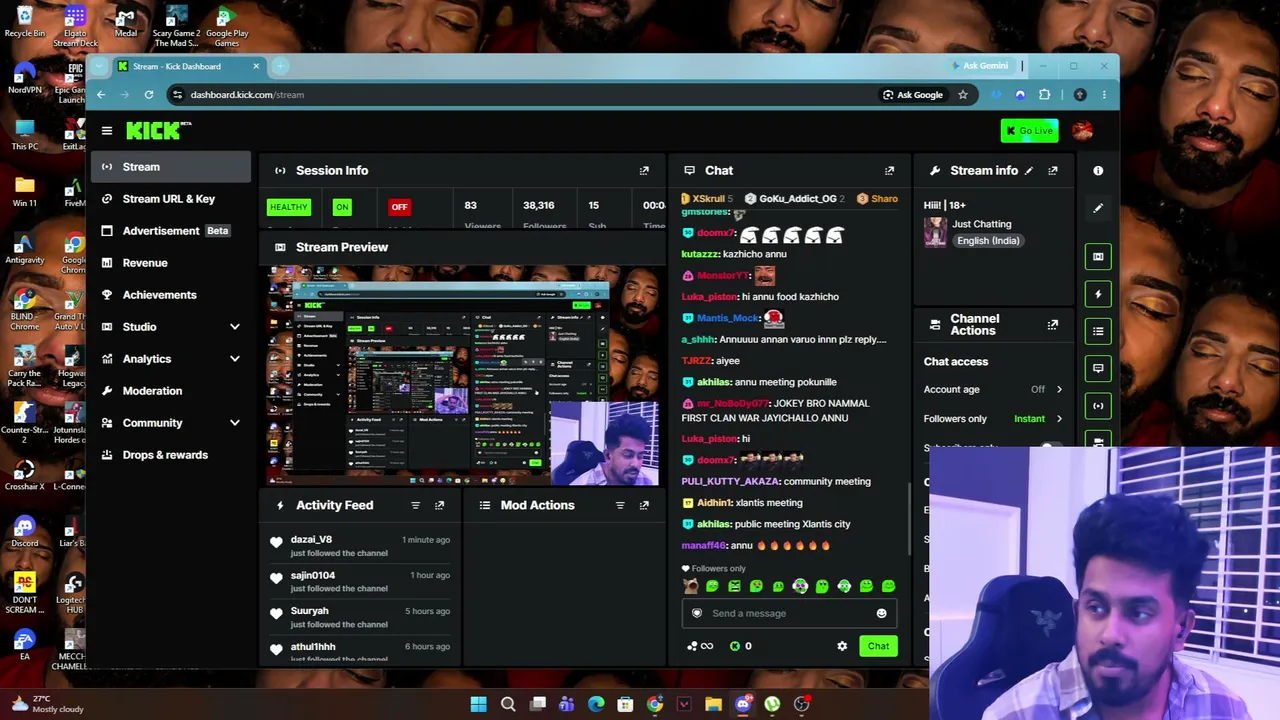The image size is (1280, 720).
Task: Open the weather widget showing 27°C
Action: coord(45,705)
